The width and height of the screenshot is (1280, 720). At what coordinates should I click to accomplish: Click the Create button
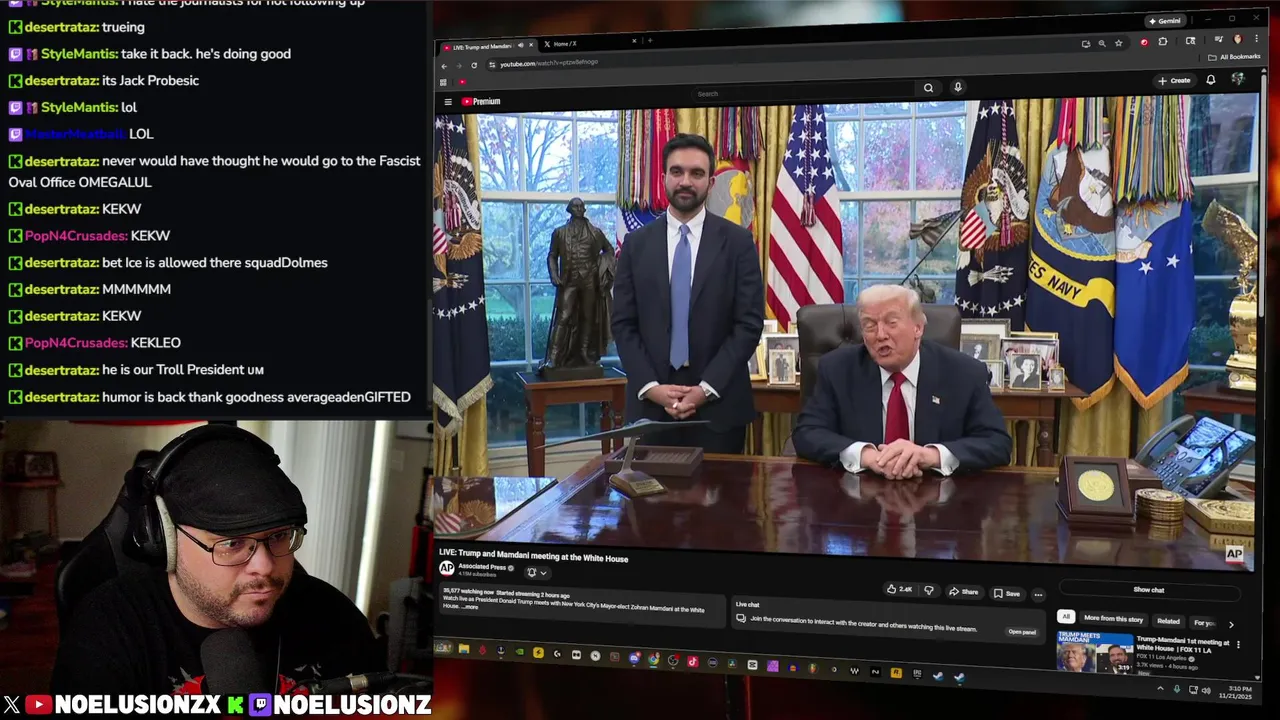point(1174,81)
